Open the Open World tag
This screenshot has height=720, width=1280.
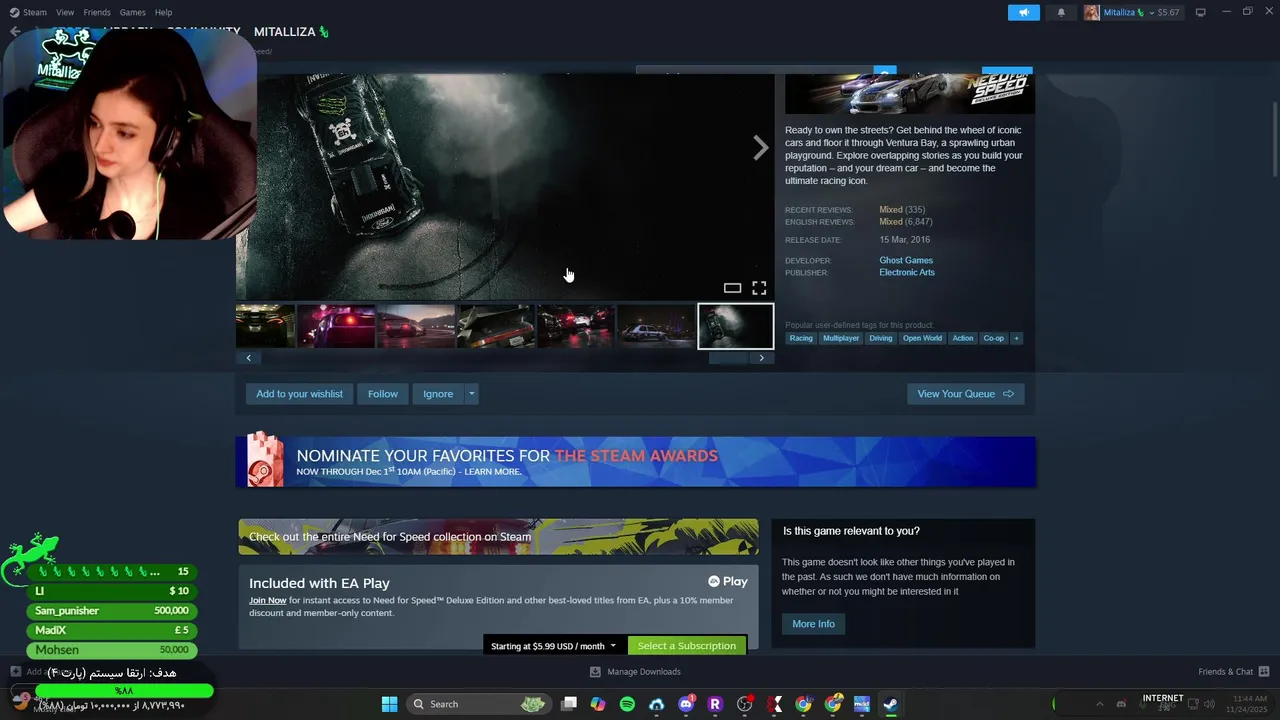tap(922, 338)
